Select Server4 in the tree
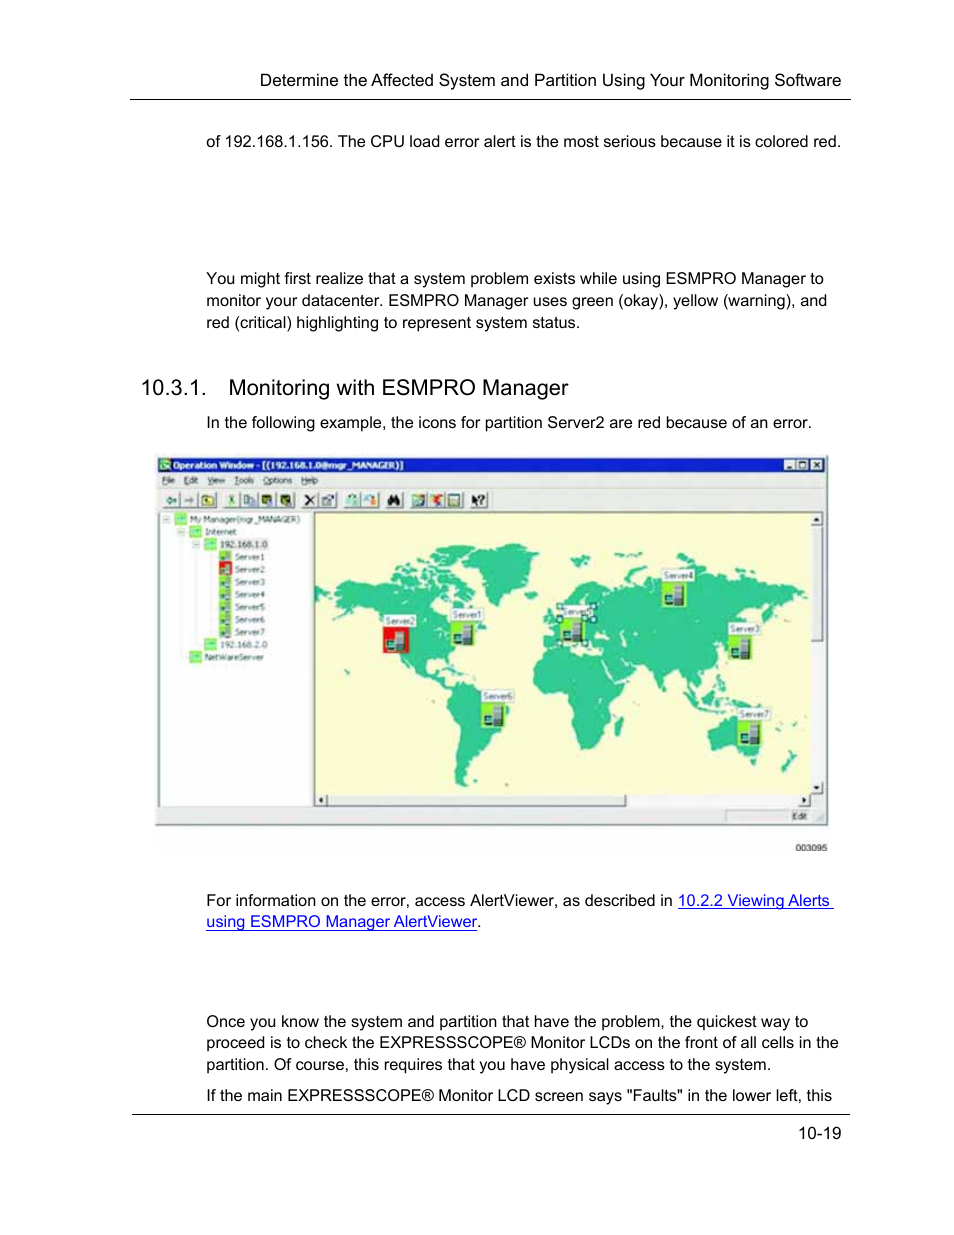 [x=250, y=594]
